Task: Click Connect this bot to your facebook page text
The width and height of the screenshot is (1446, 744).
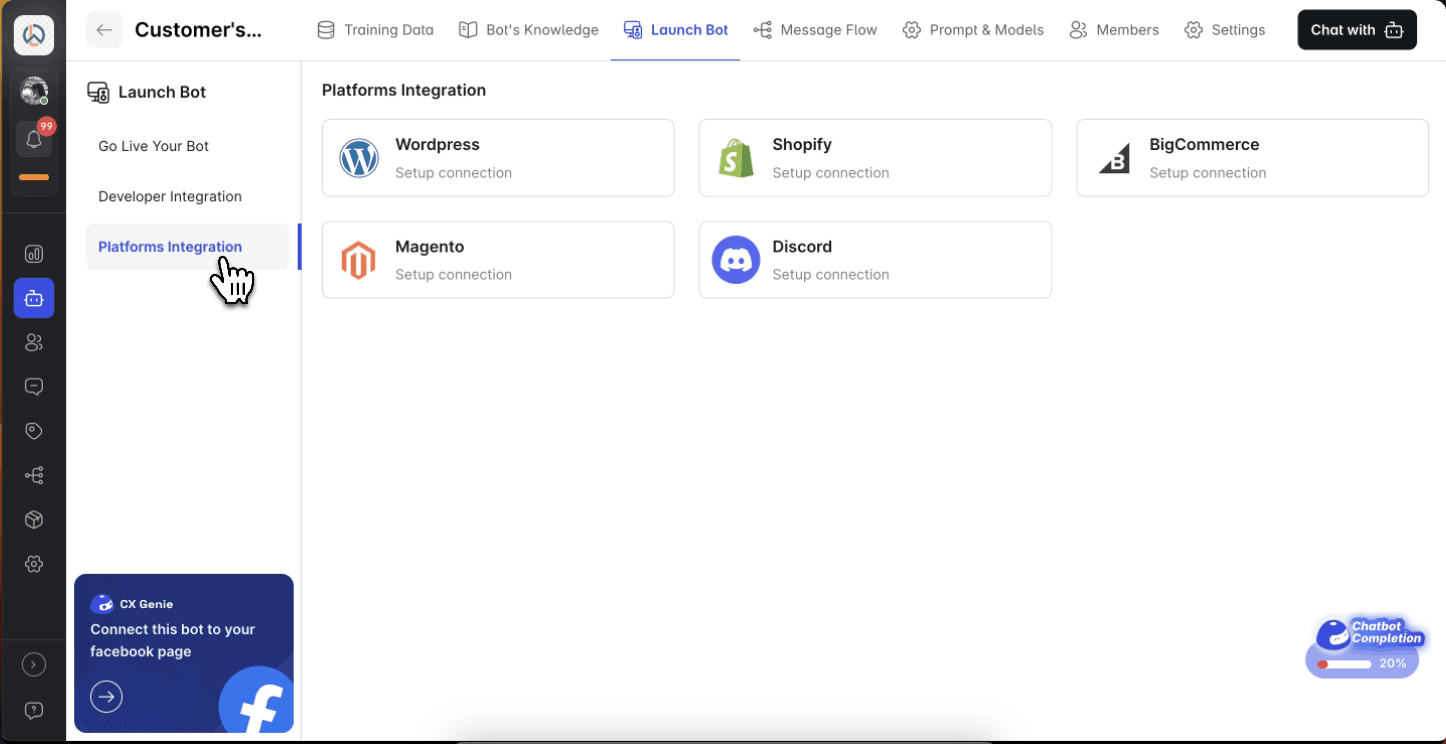Action: 173,640
